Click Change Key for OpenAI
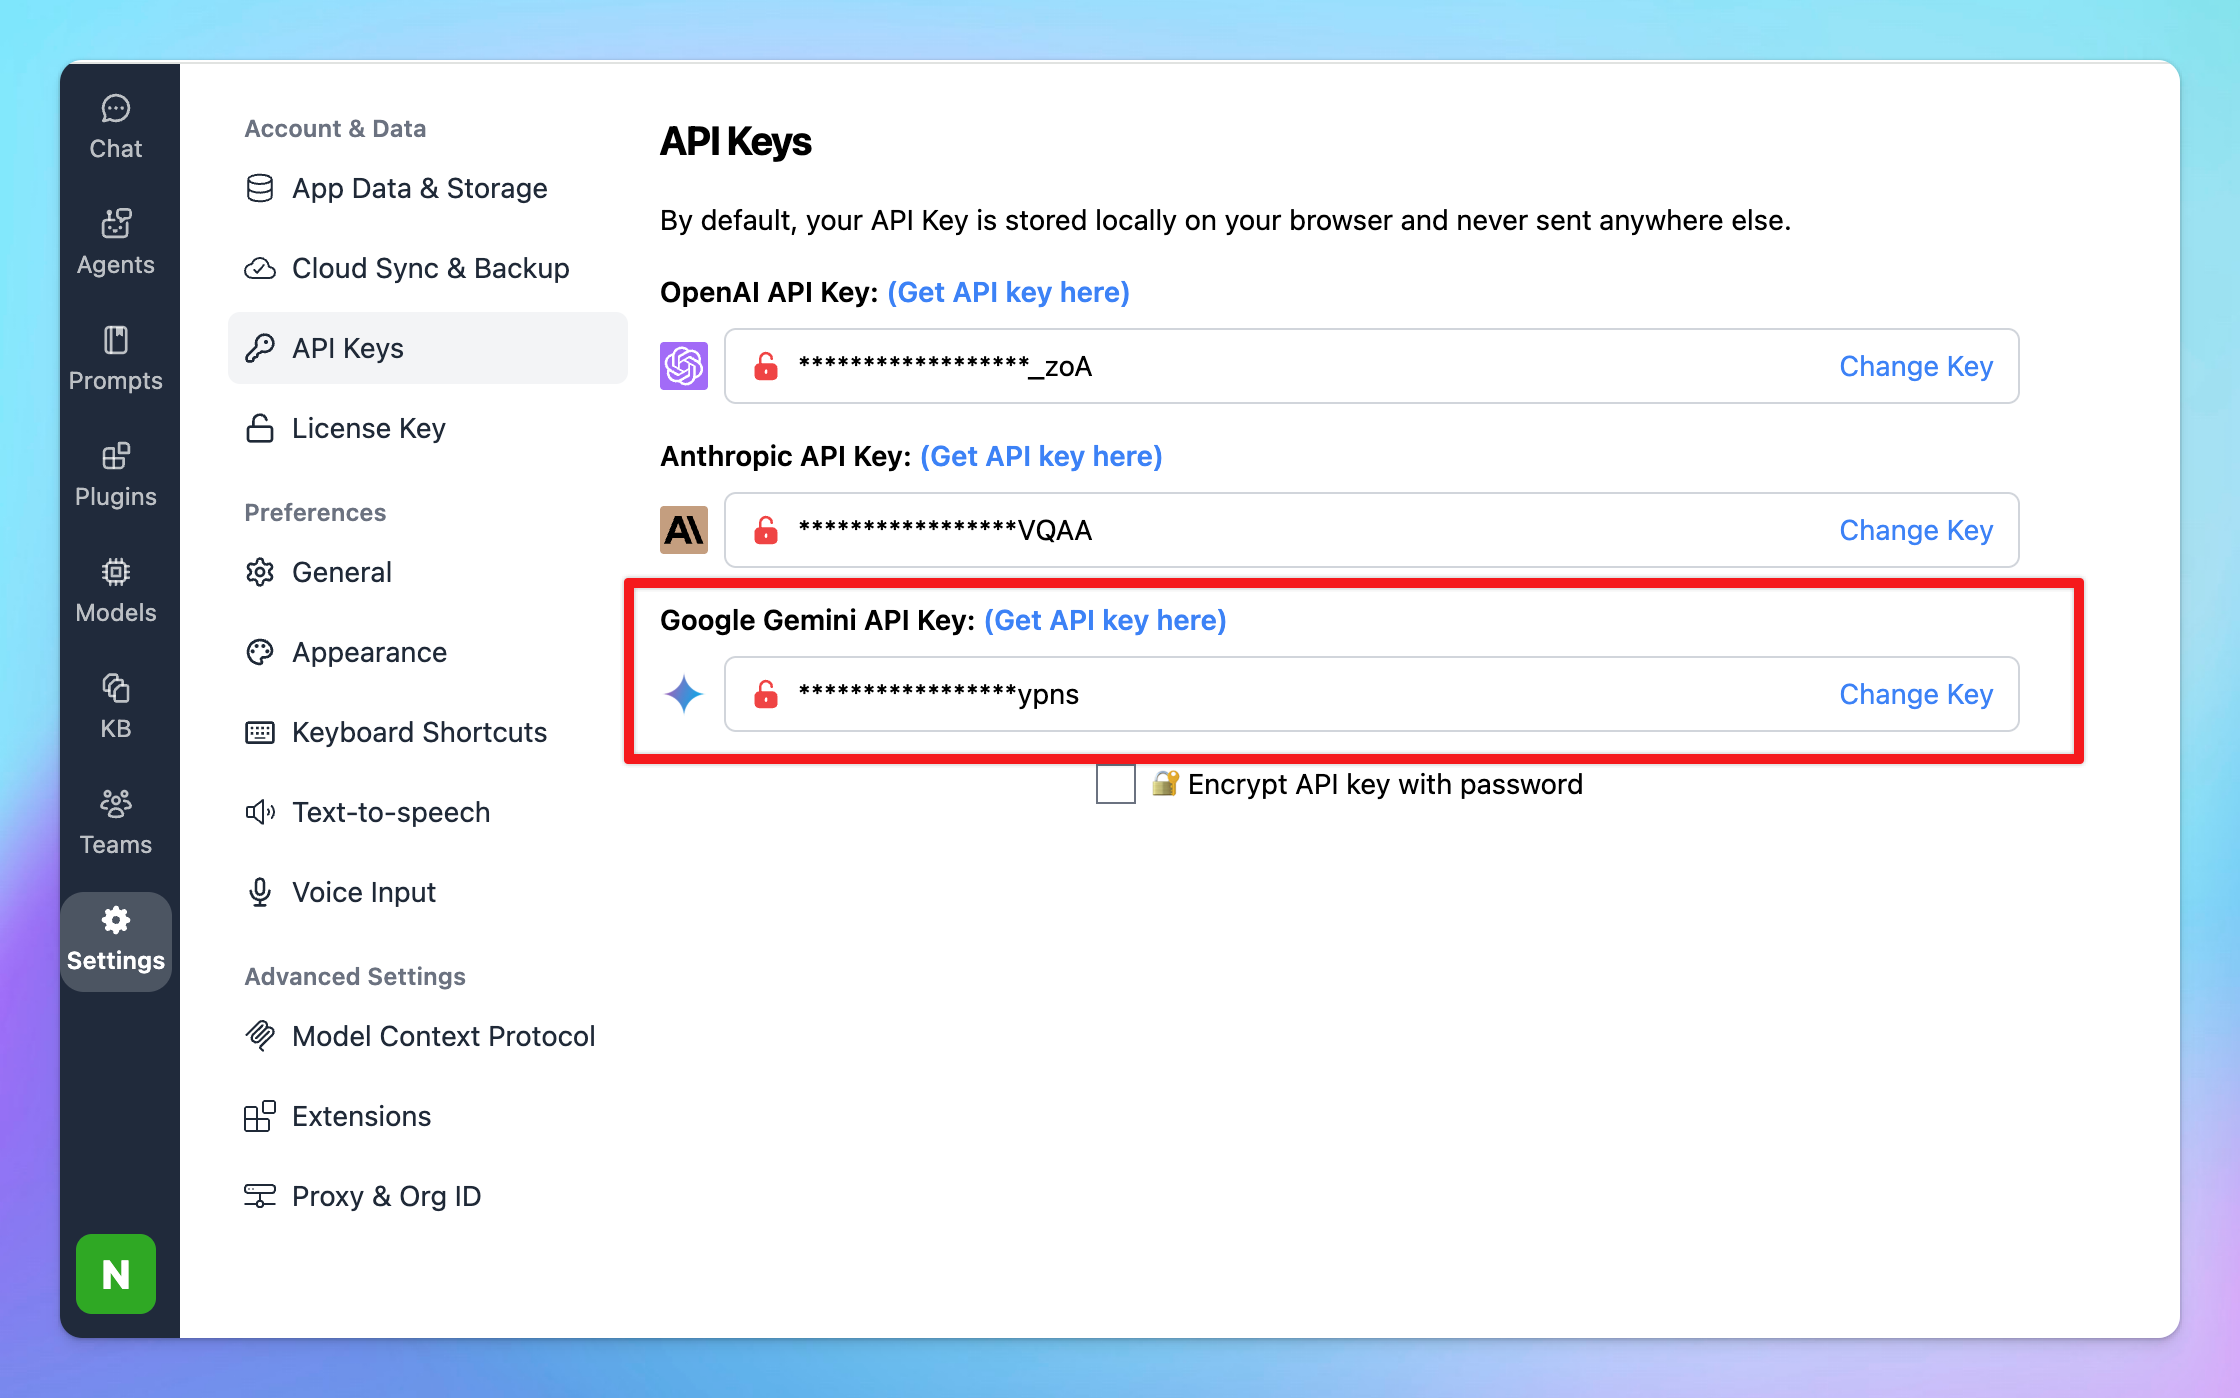2240x1398 pixels. (1915, 366)
